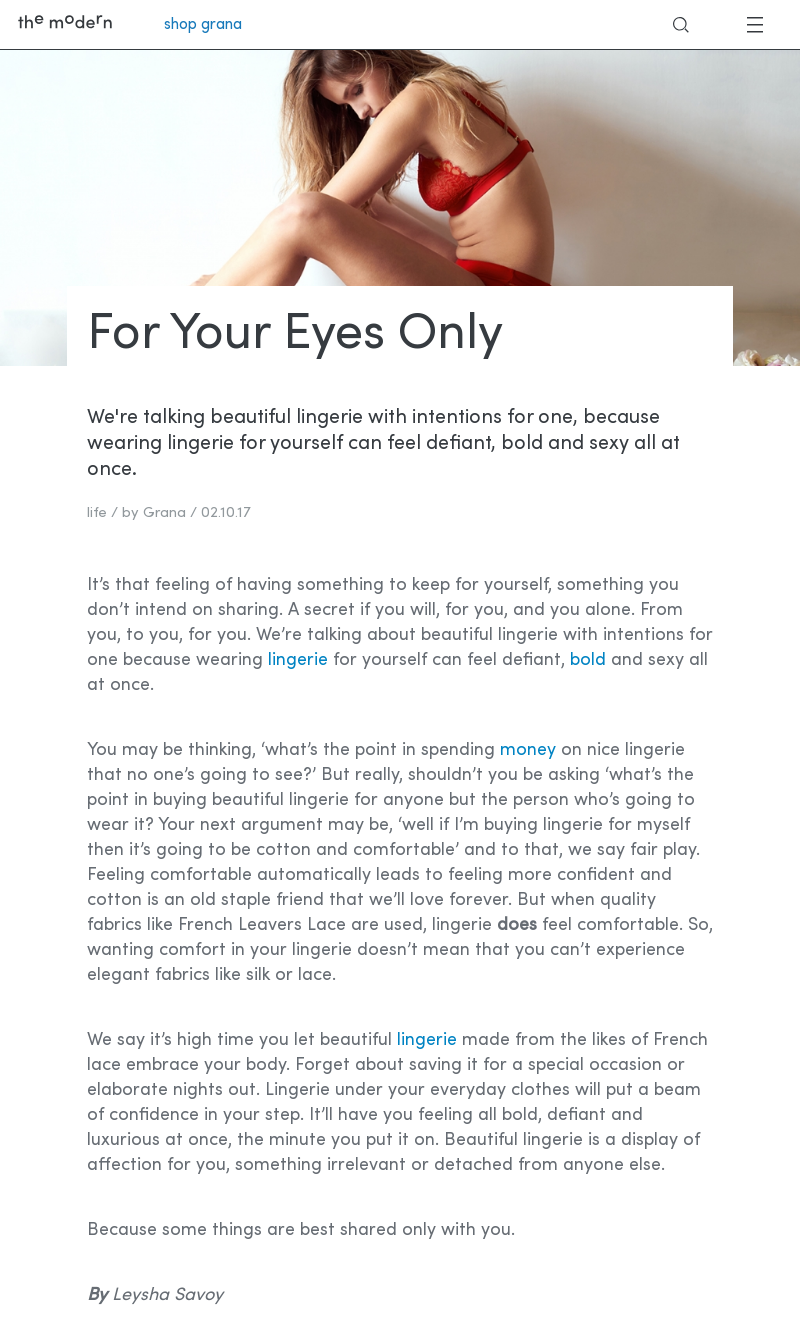Screen dimensions: 800x1331
Task: Open the hamburger menu icon
Action: (755, 25)
